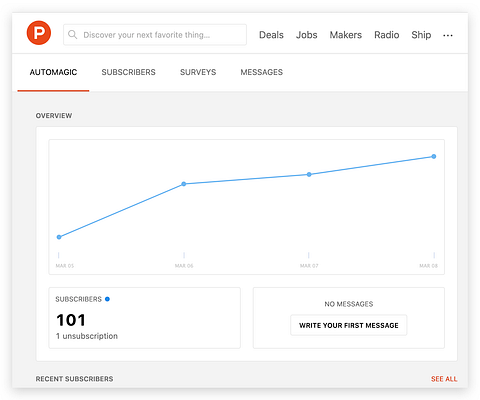Select the Mar 08 chart point
Screen dimensions: 480x400
tap(434, 156)
